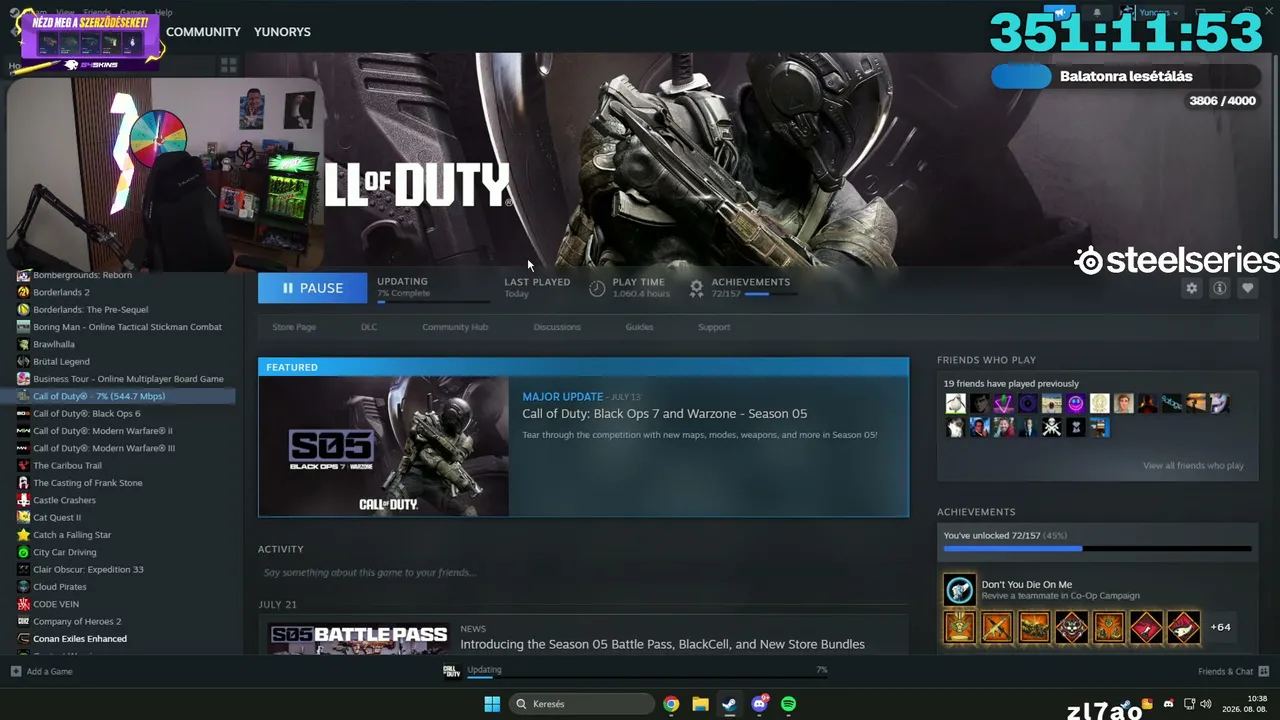Open the Guides tab
Screen dimensions: 1280x720
[639, 327]
